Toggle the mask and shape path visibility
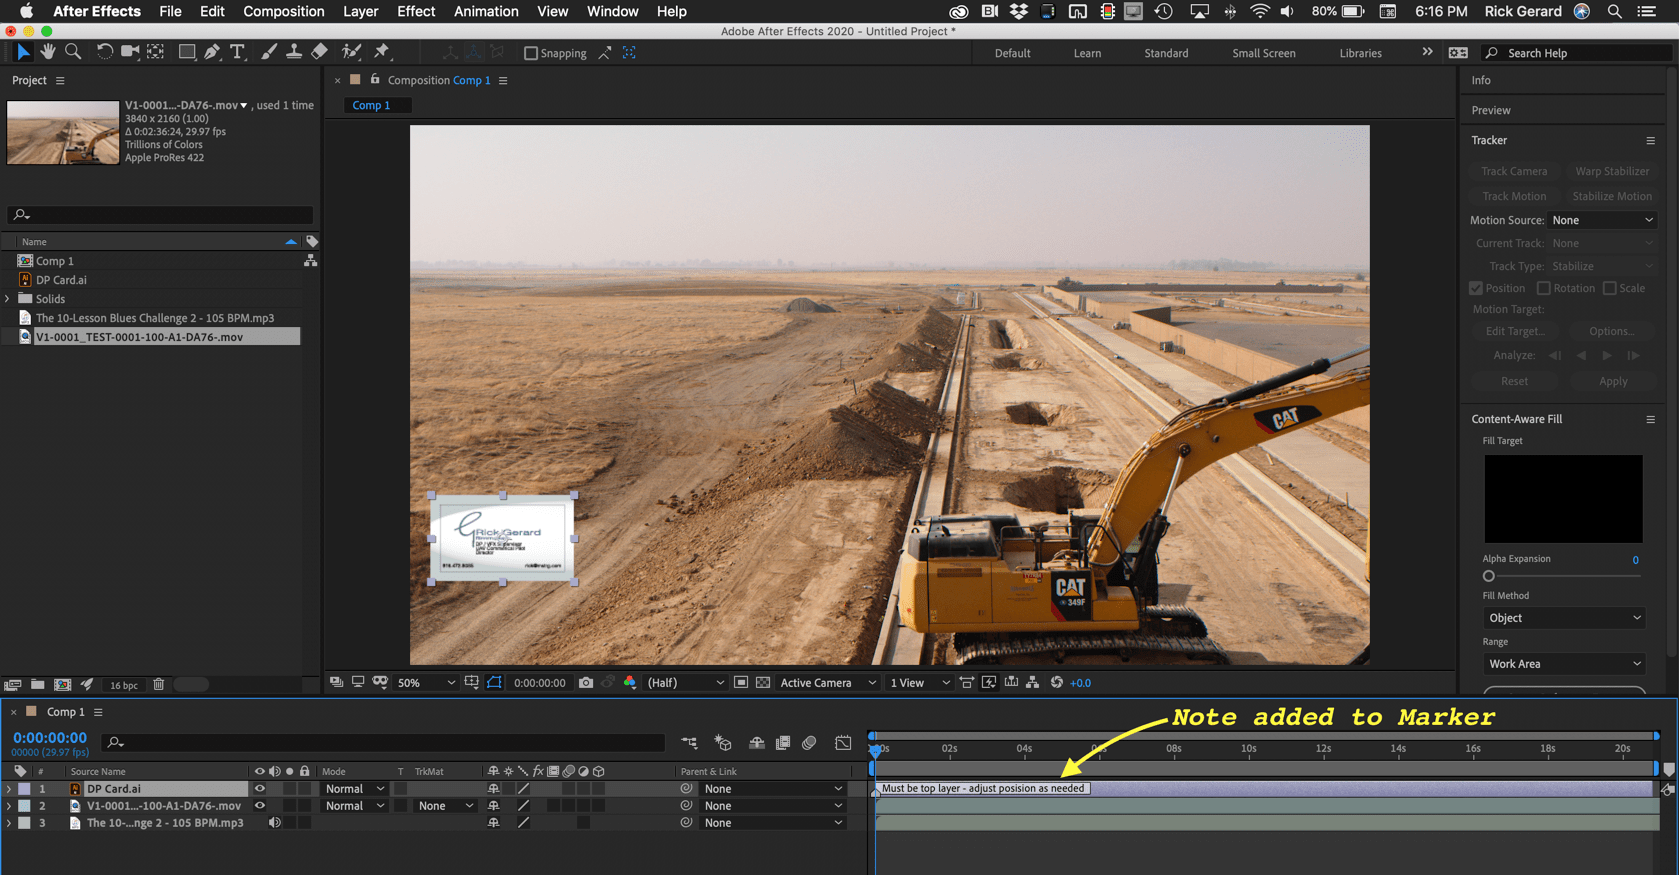 coord(495,683)
